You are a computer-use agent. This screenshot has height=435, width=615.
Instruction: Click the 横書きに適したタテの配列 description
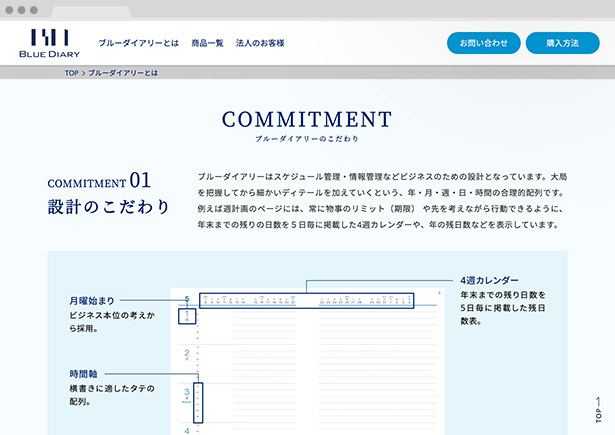pyautogui.click(x=112, y=395)
